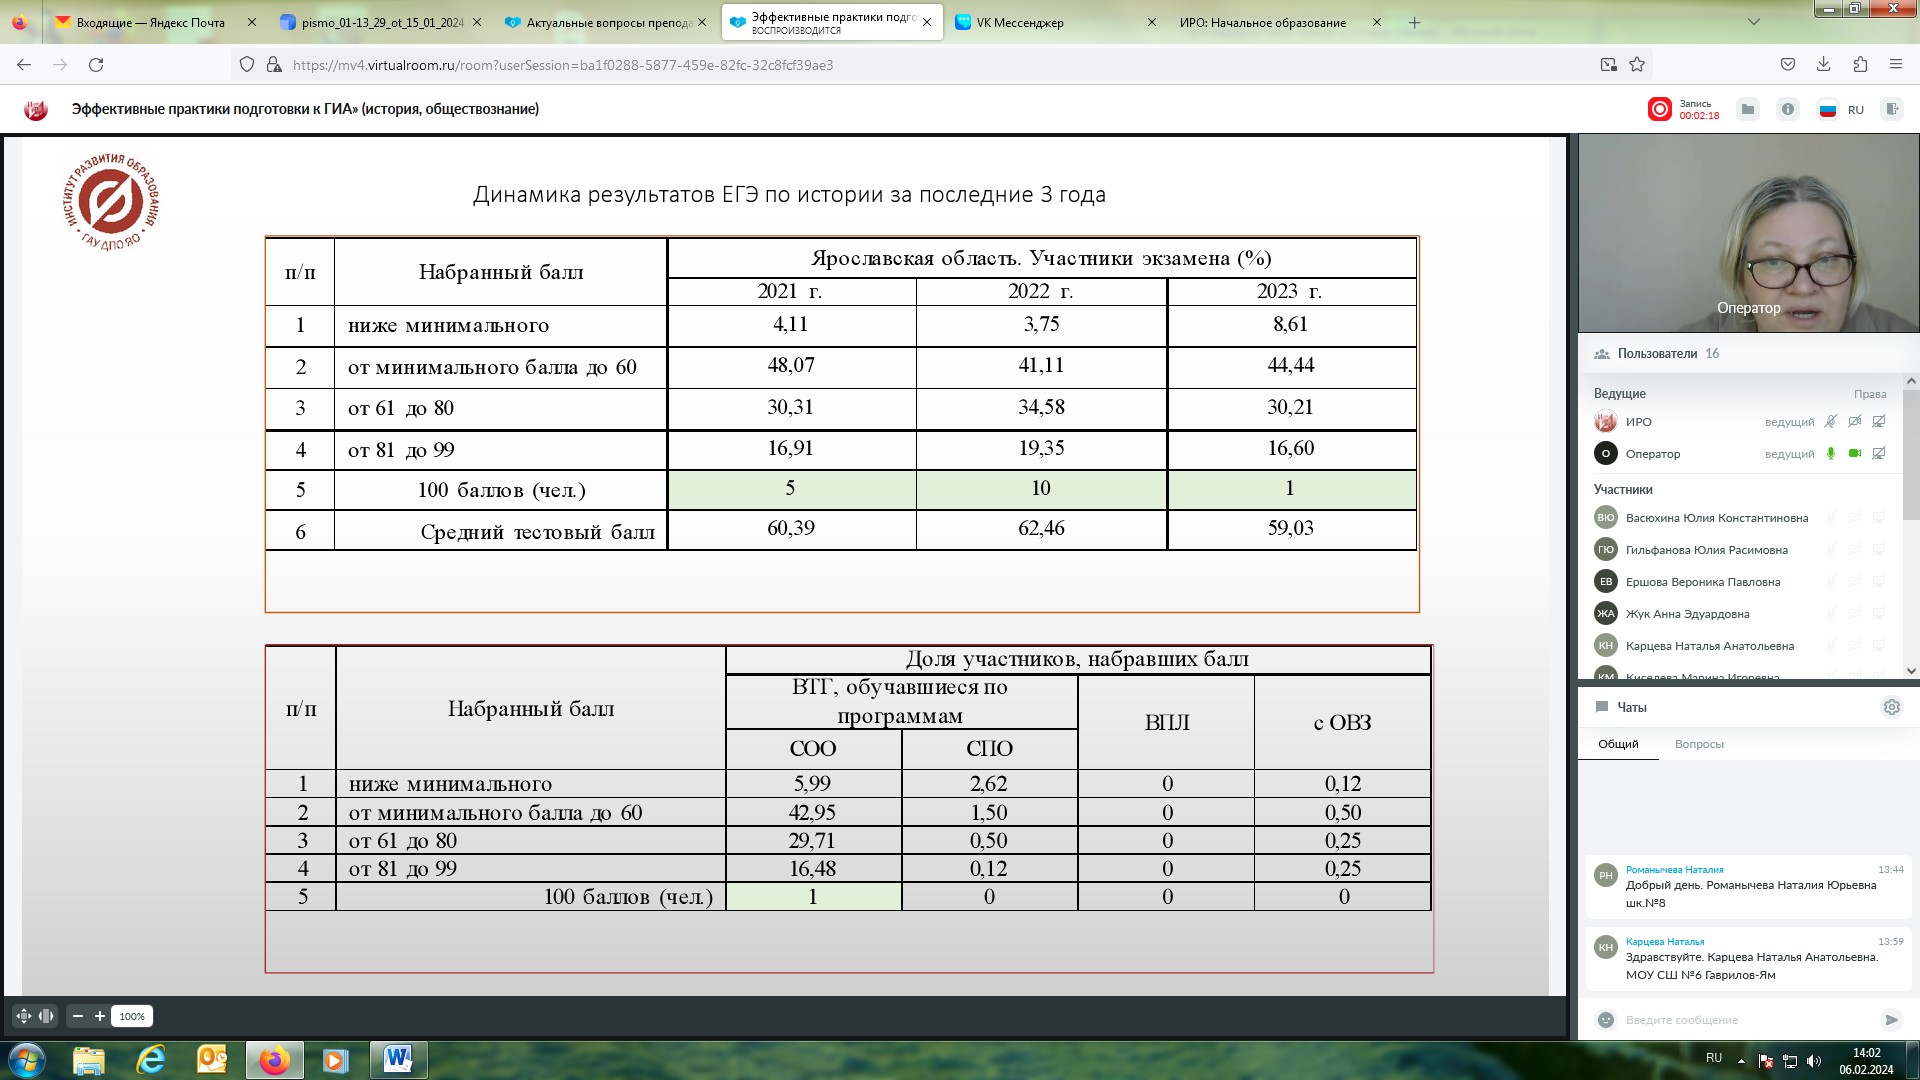Click the fit-width icon in slide toolbar
The height and width of the screenshot is (1080, 1920).
tap(46, 1016)
